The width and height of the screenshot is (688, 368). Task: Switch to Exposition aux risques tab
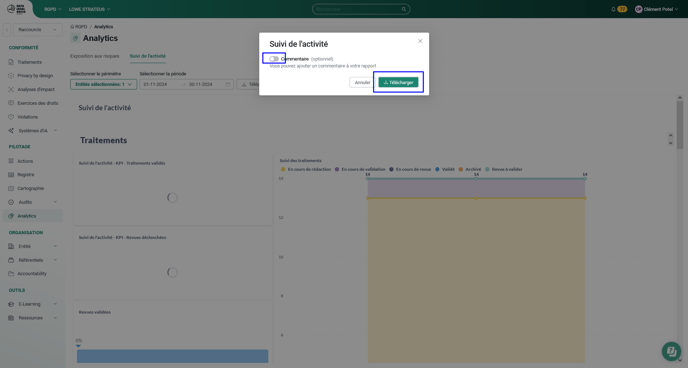tap(94, 56)
